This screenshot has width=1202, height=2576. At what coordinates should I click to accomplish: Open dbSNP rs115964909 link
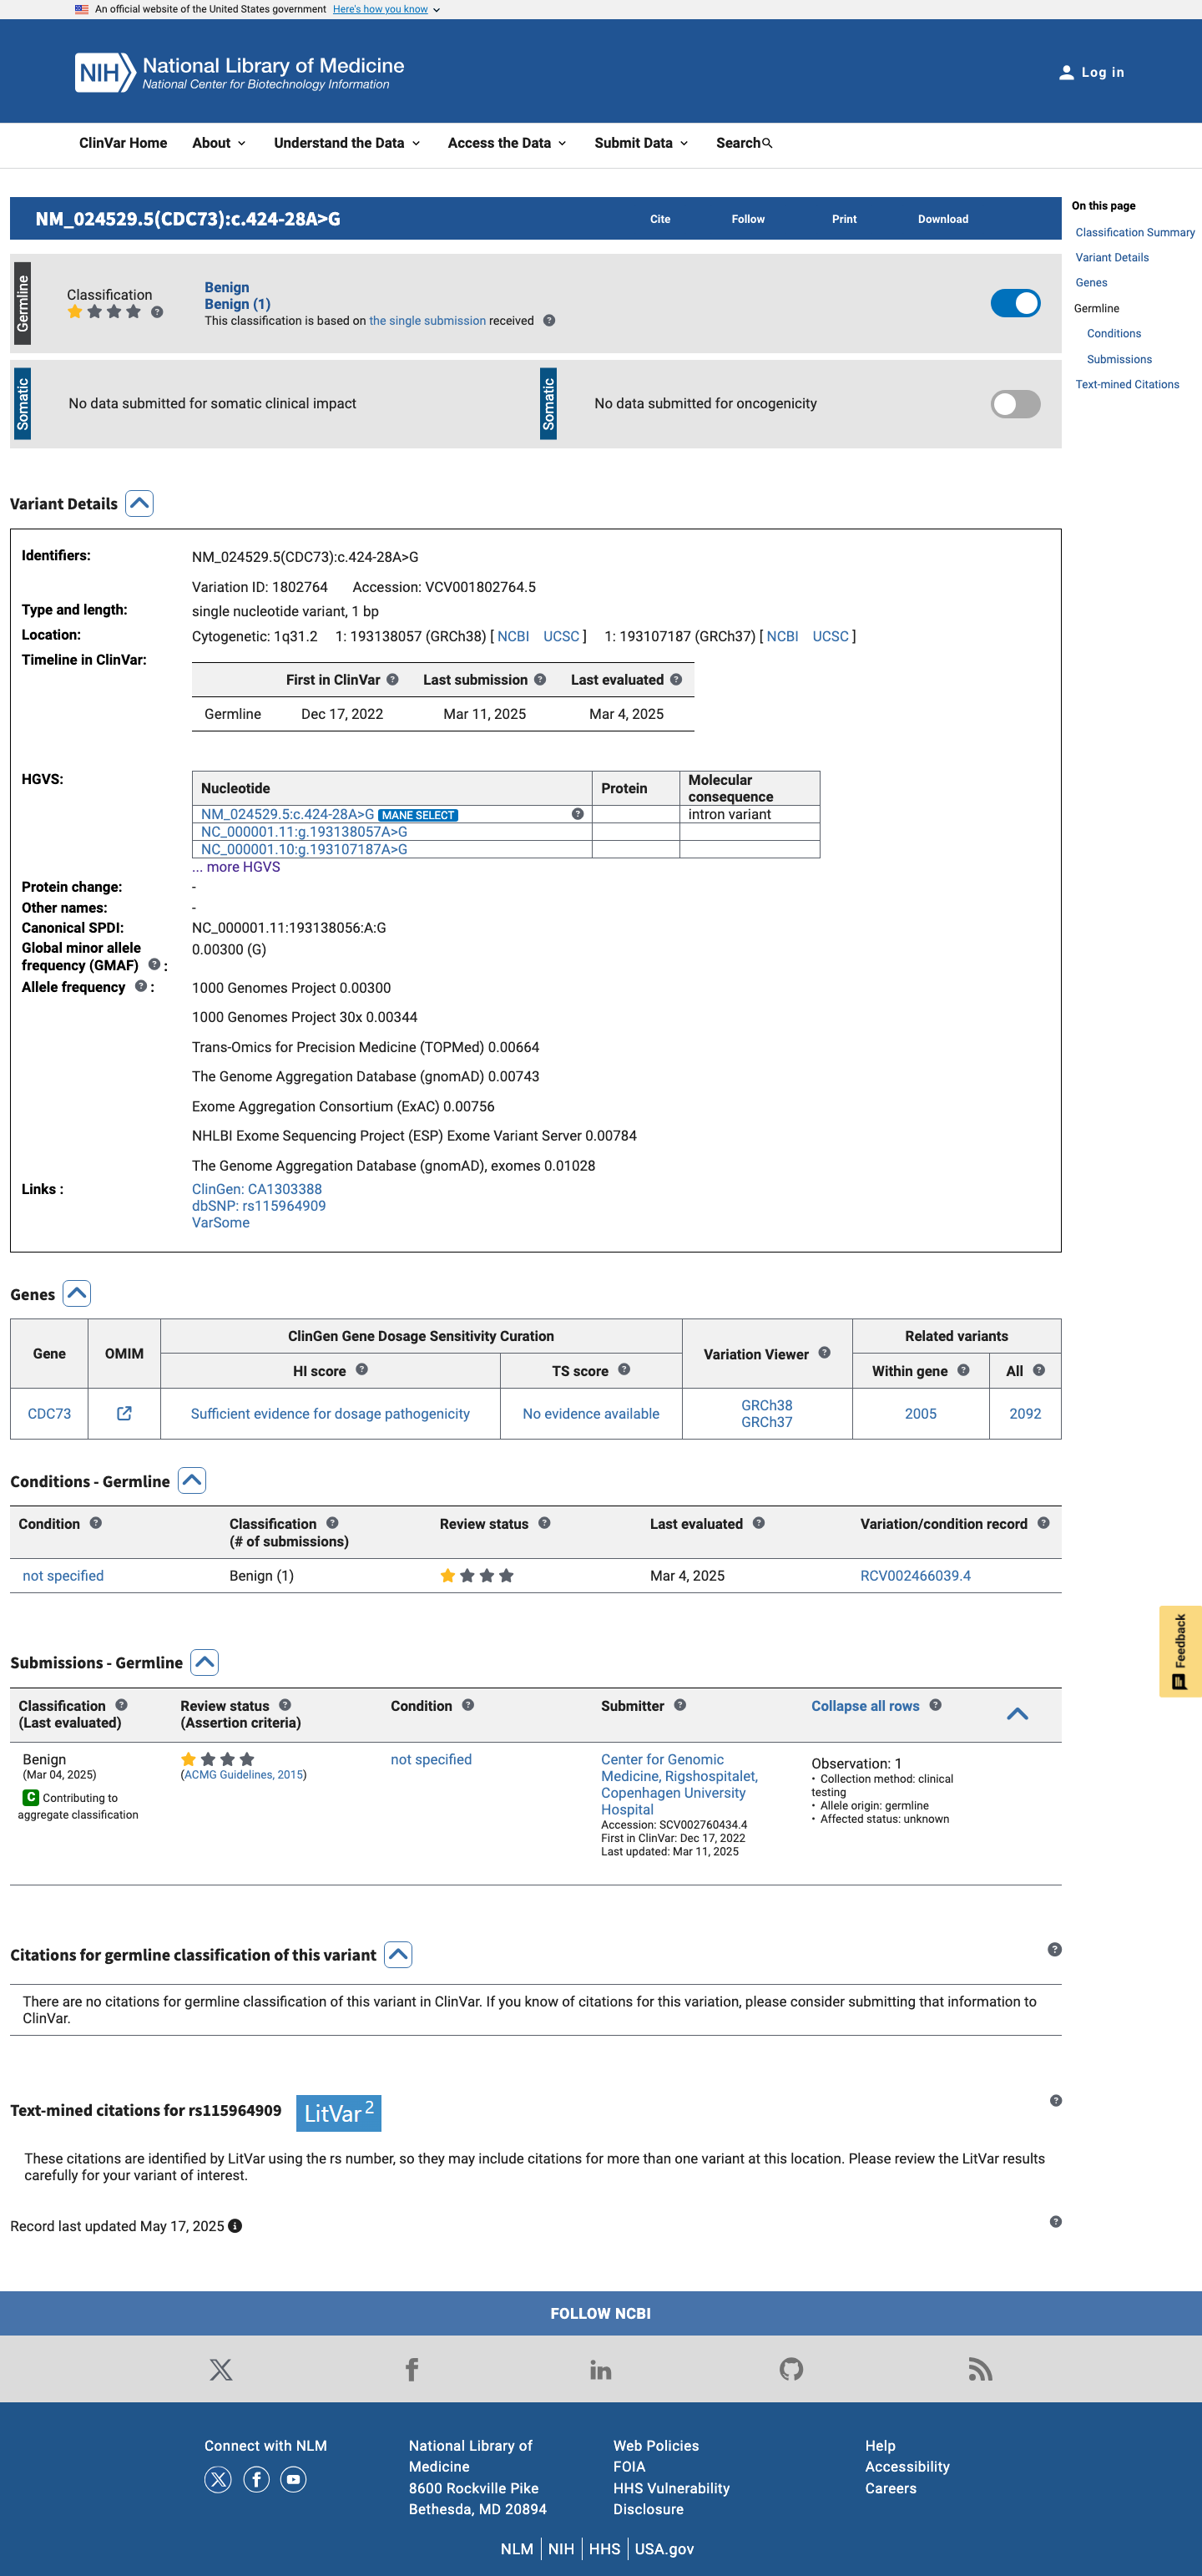259,1206
